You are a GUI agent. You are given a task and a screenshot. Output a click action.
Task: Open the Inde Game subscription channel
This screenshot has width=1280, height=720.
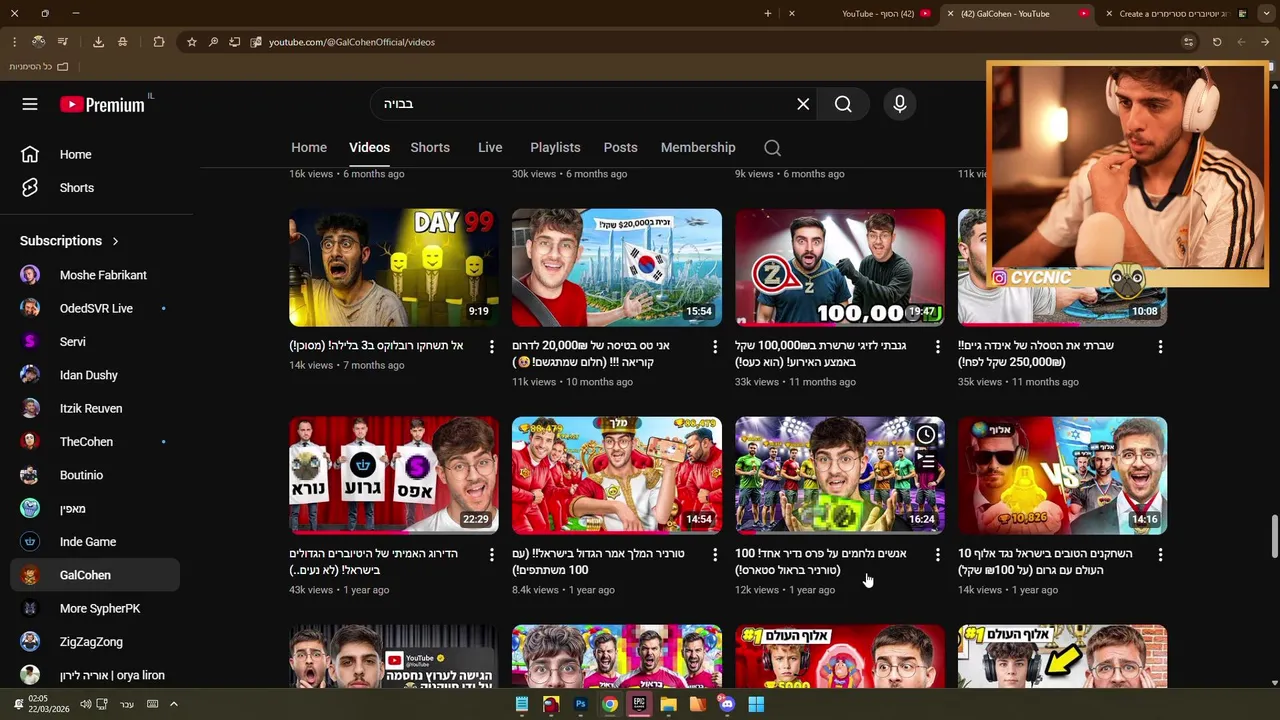pyautogui.click(x=95, y=542)
